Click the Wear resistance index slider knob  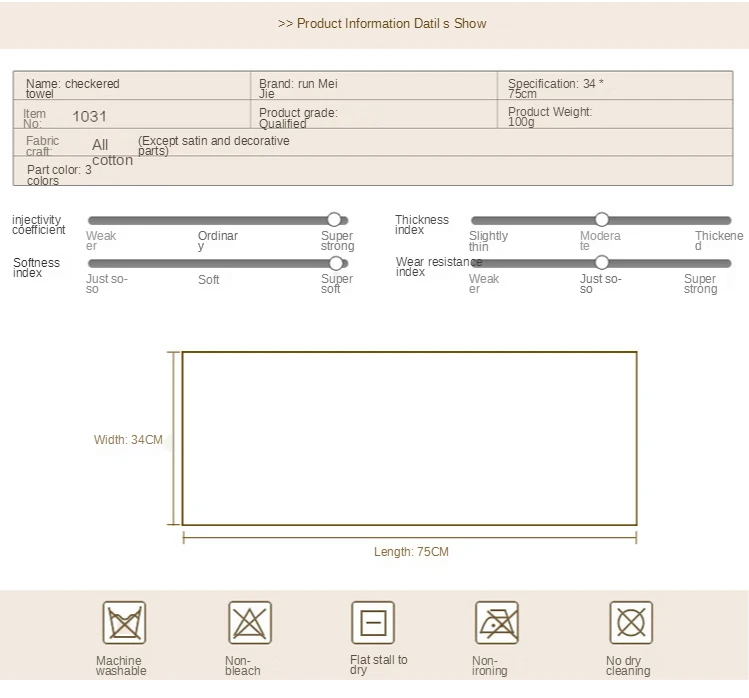[x=602, y=263]
